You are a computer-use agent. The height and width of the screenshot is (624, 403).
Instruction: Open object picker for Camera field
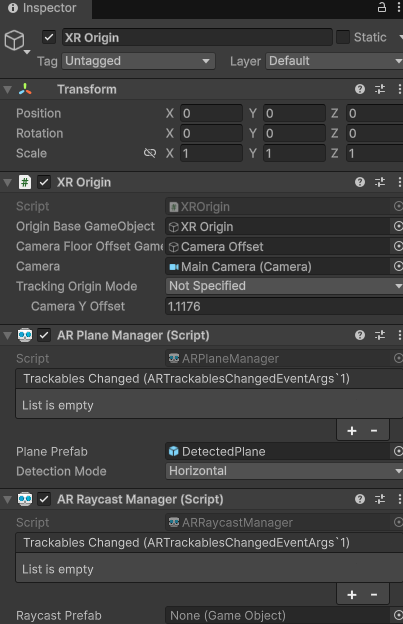pyautogui.click(x=398, y=266)
